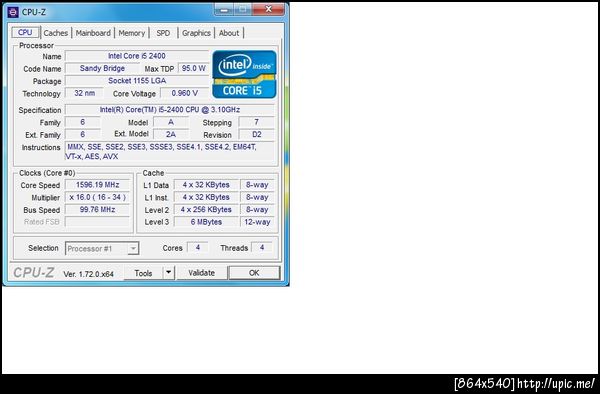Click the version text Ver. 1.72.0.x64
The height and width of the screenshot is (394, 600).
click(x=88, y=274)
